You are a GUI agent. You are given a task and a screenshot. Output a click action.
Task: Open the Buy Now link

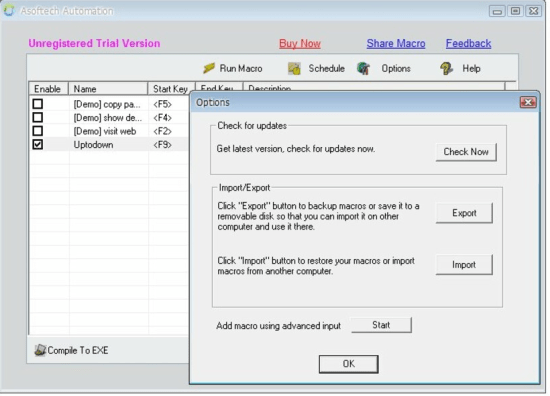300,43
